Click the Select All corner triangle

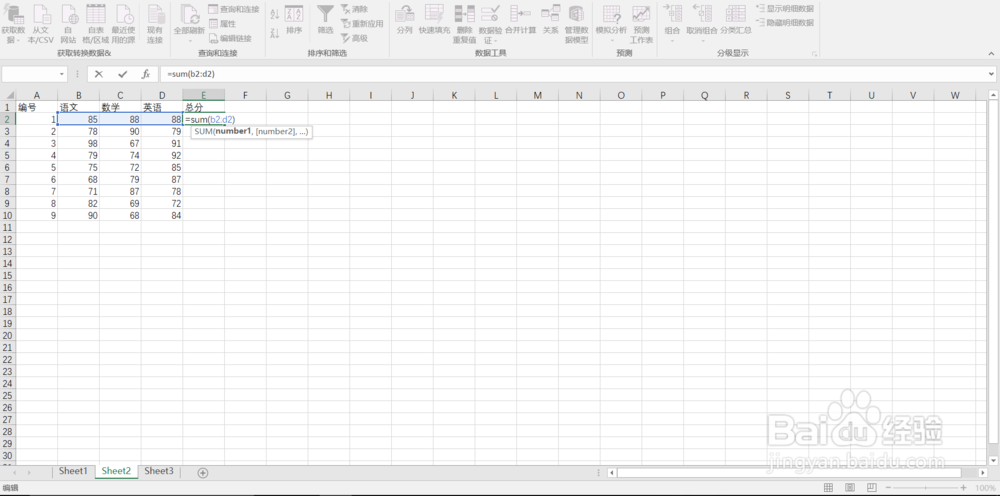pyautogui.click(x=8, y=96)
